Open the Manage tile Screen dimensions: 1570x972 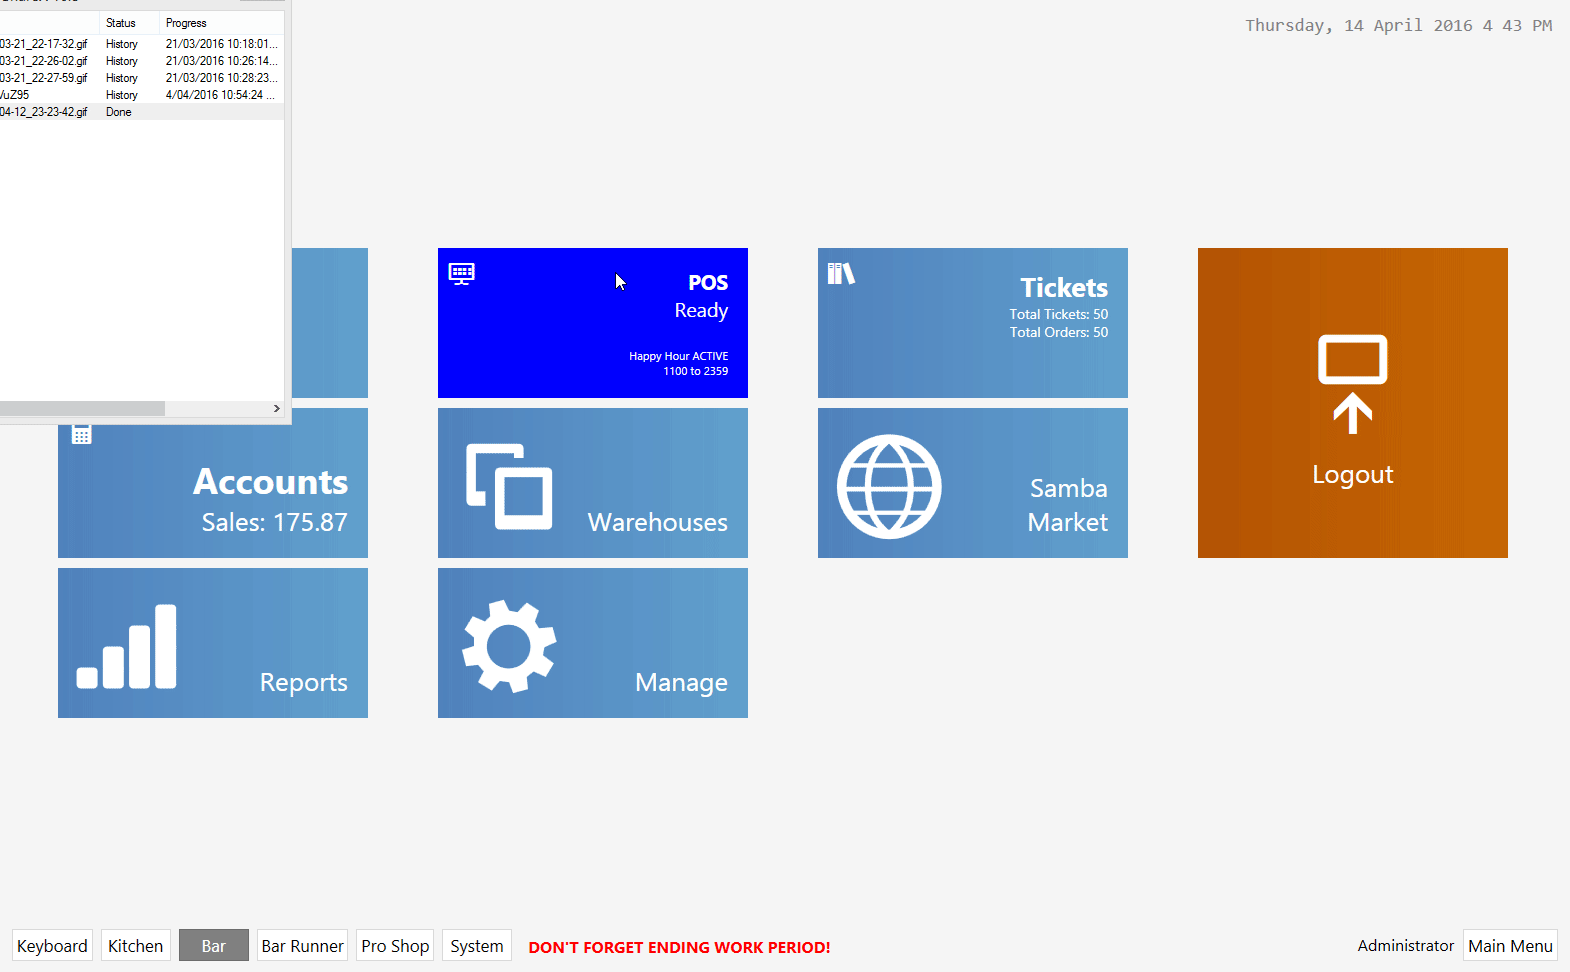(593, 643)
